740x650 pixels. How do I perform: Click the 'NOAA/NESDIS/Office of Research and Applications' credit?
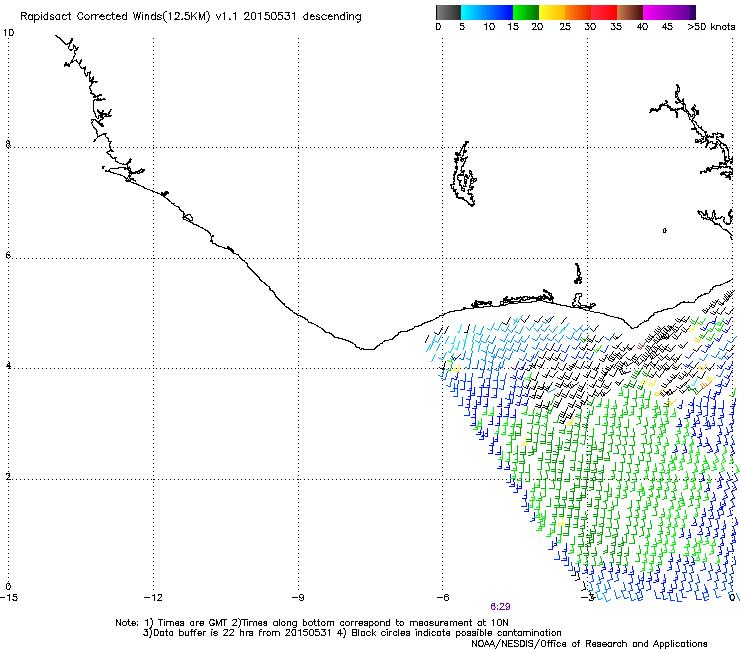(x=589, y=644)
